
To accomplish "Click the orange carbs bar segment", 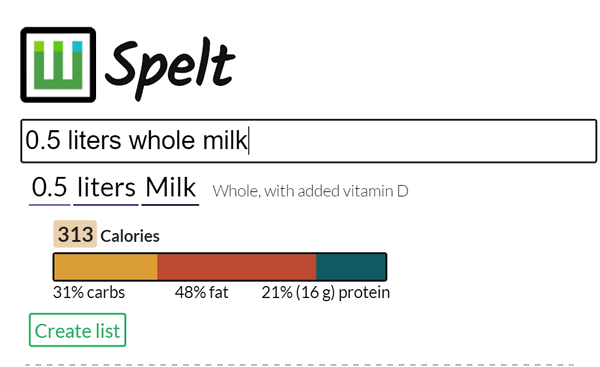I will coord(106,267).
